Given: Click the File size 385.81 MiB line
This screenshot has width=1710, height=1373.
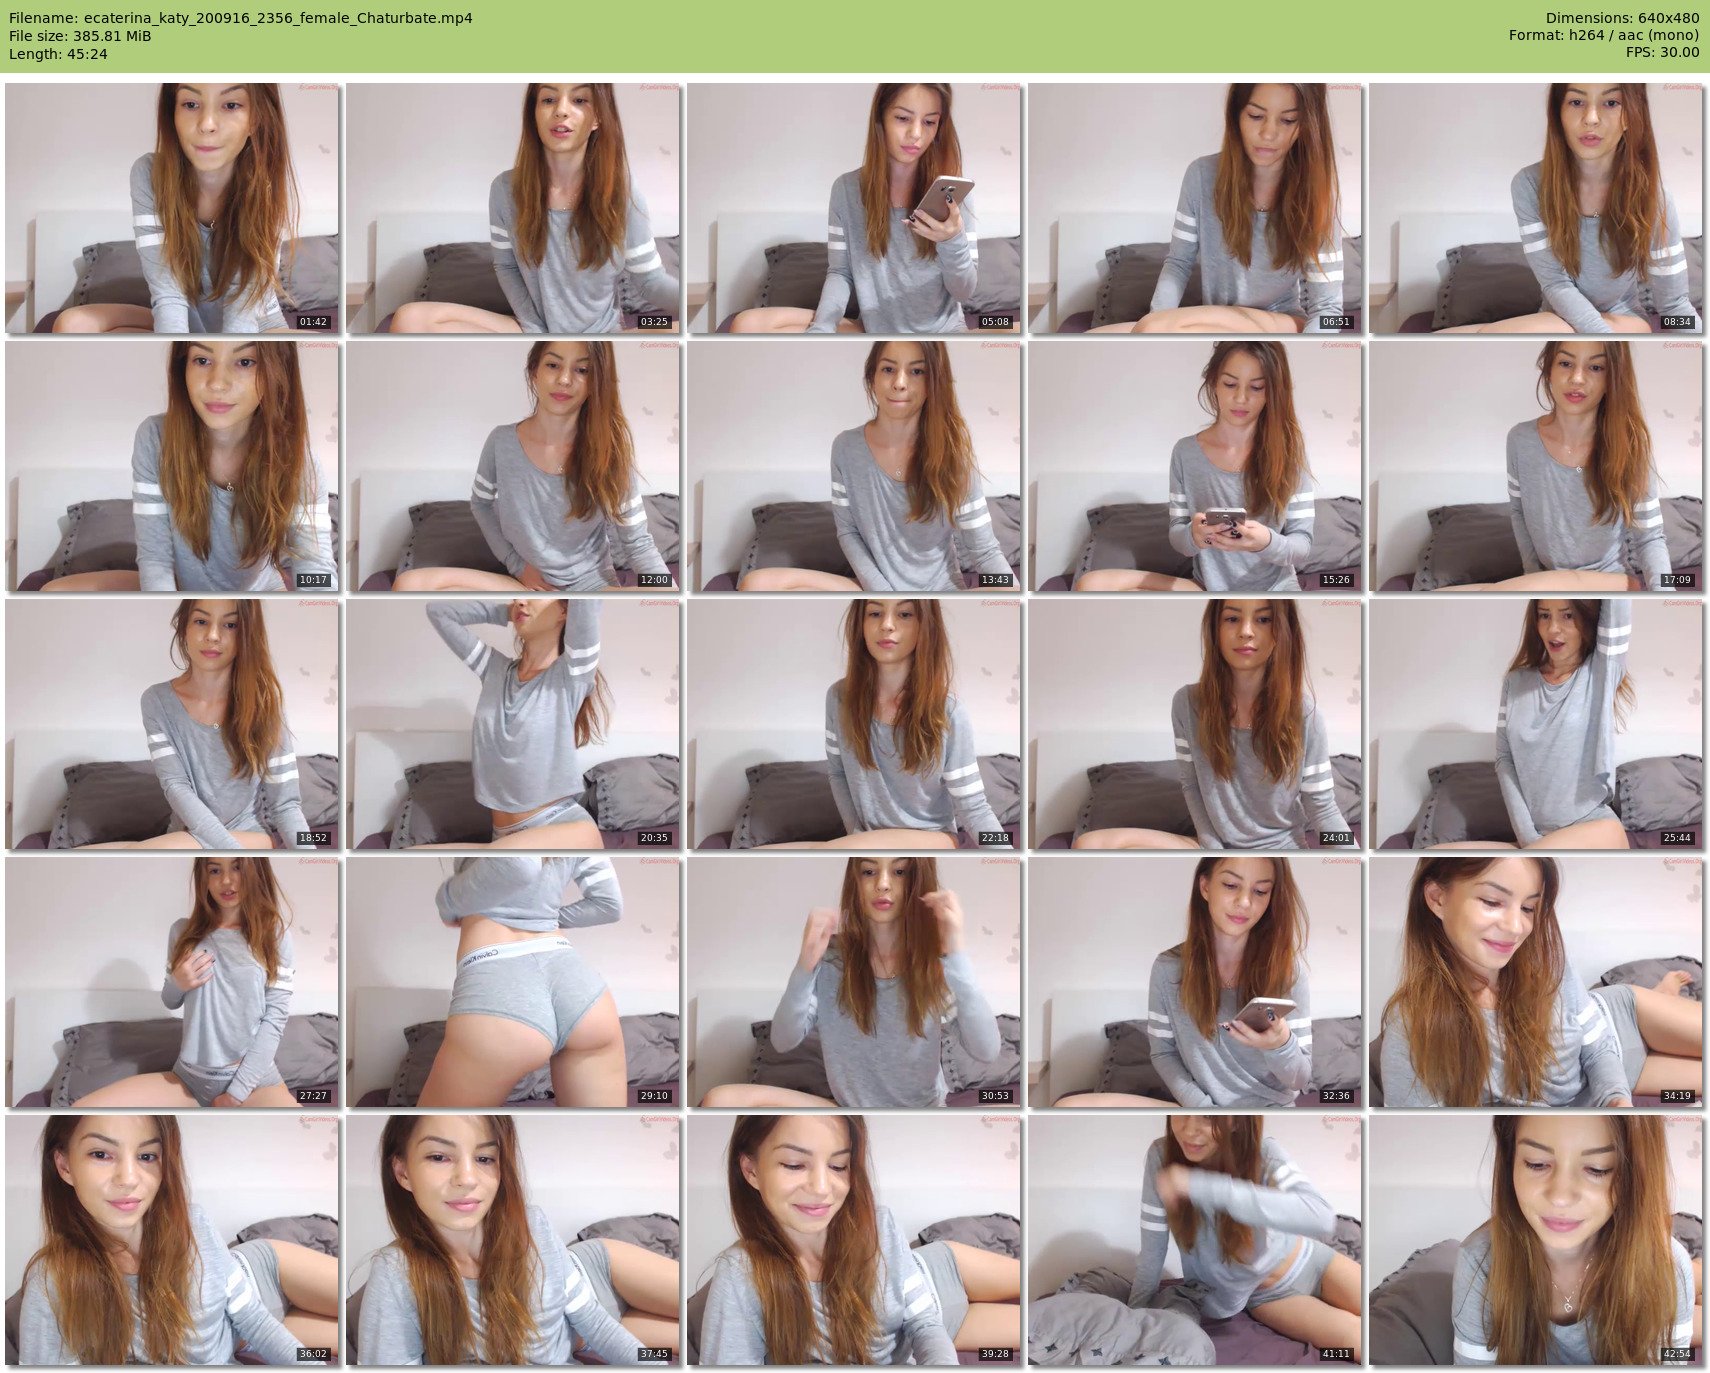Looking at the screenshot, I should 80,36.
